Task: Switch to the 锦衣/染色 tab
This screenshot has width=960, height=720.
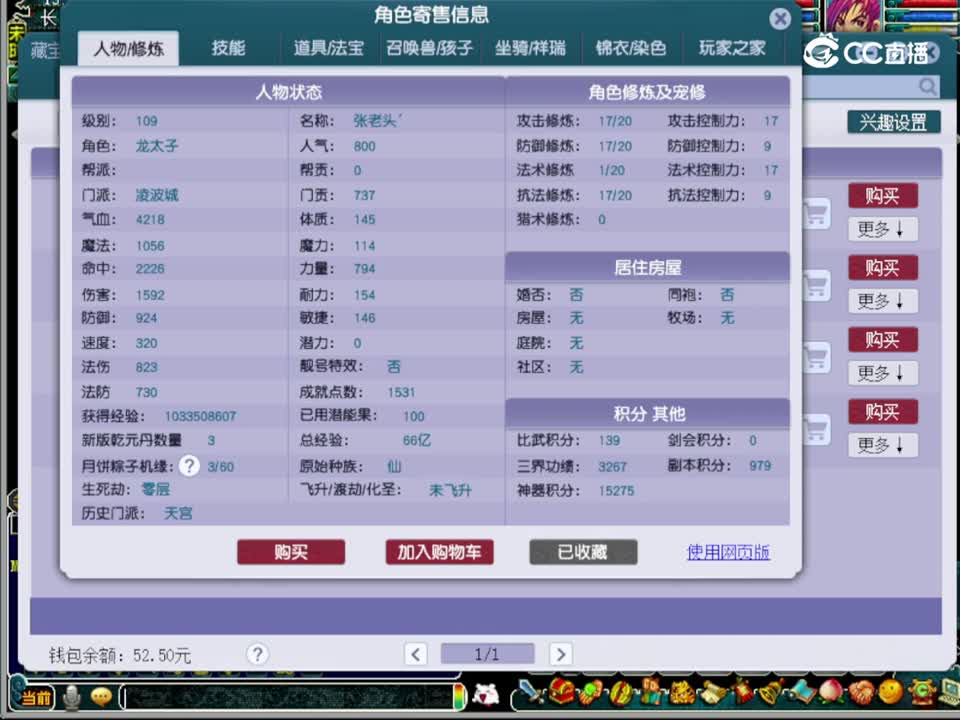Action: pyautogui.click(x=632, y=47)
